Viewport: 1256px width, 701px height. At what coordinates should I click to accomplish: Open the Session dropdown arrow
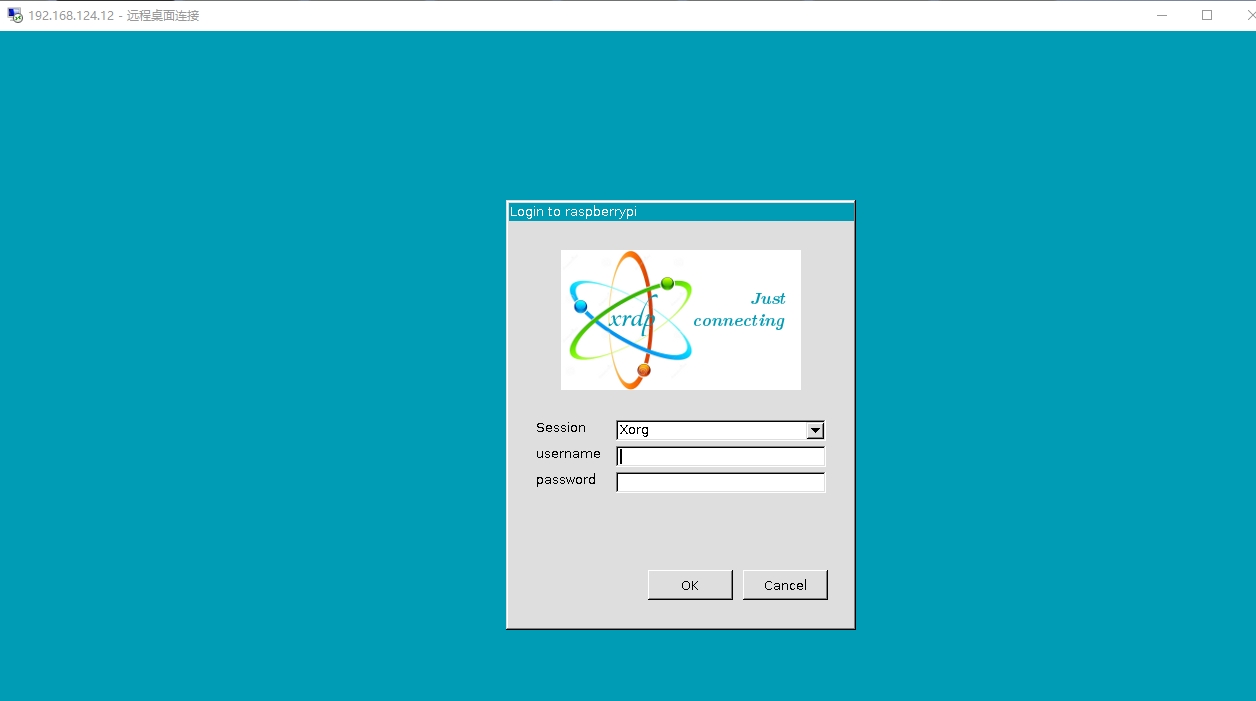pos(815,430)
